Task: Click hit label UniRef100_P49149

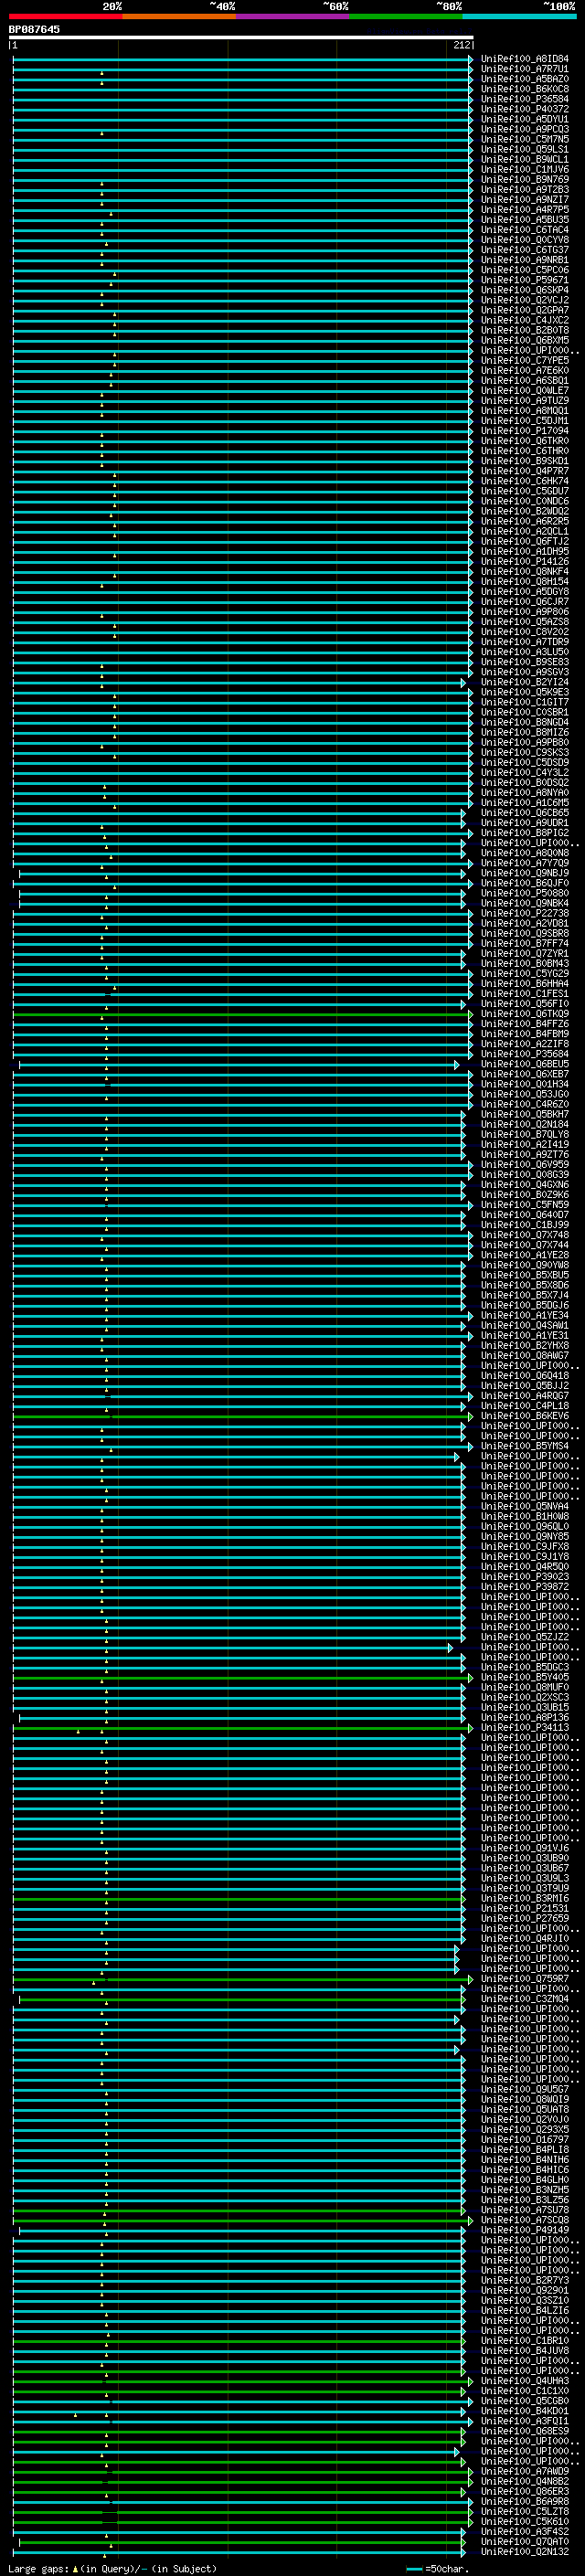Action: (x=525, y=2230)
